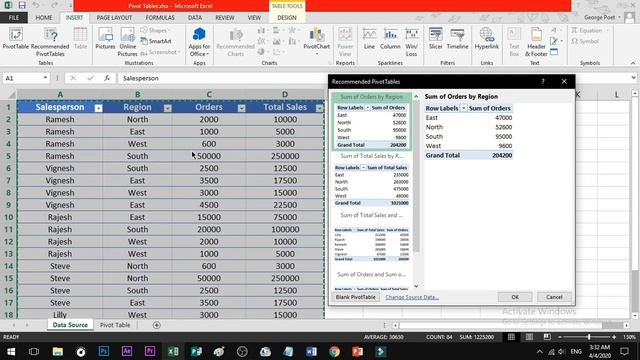This screenshot has width=640, height=360.
Task: Insert SmartArt graphic
Action: [156, 41]
